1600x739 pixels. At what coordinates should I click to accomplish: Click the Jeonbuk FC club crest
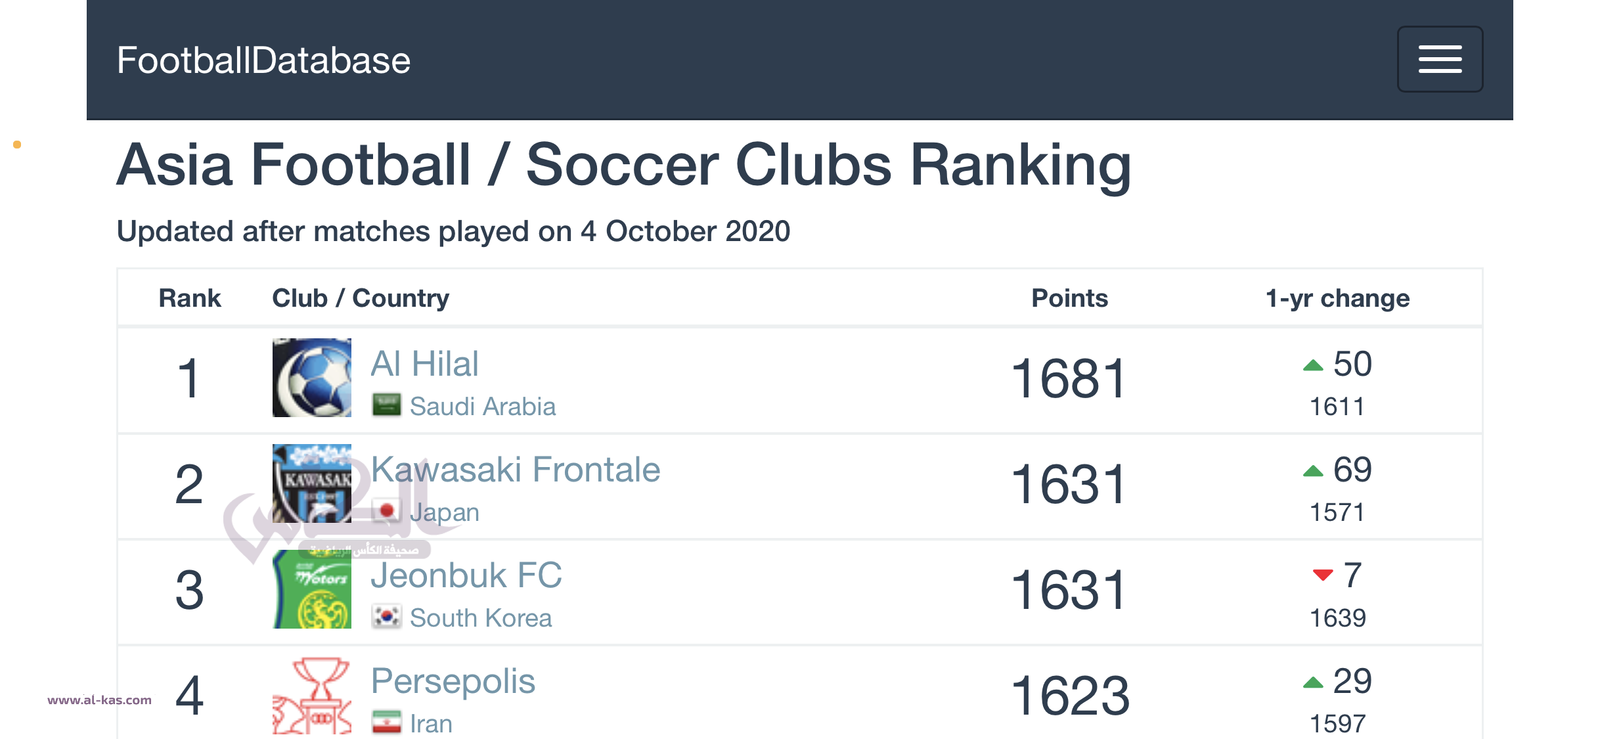(312, 589)
